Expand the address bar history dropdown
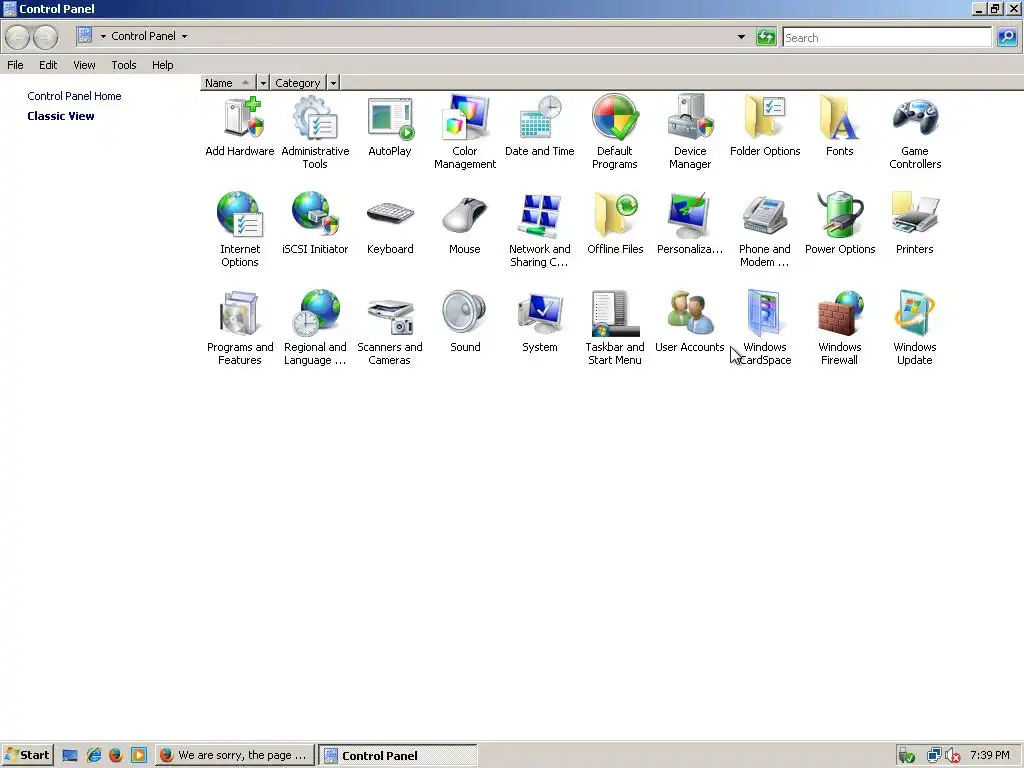Viewport: 1024px width, 768px height. pos(741,37)
